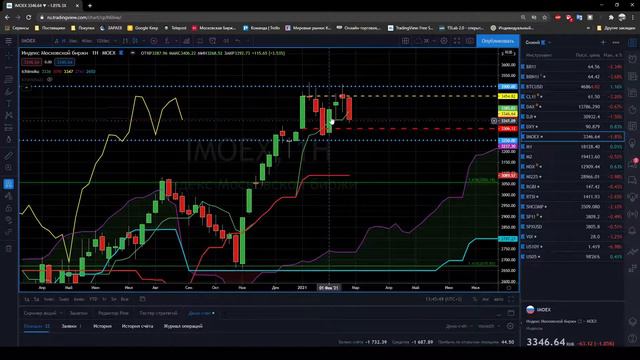Open the main hamburger menu
Viewport: 640px width, 360px height.
tap(8, 41)
